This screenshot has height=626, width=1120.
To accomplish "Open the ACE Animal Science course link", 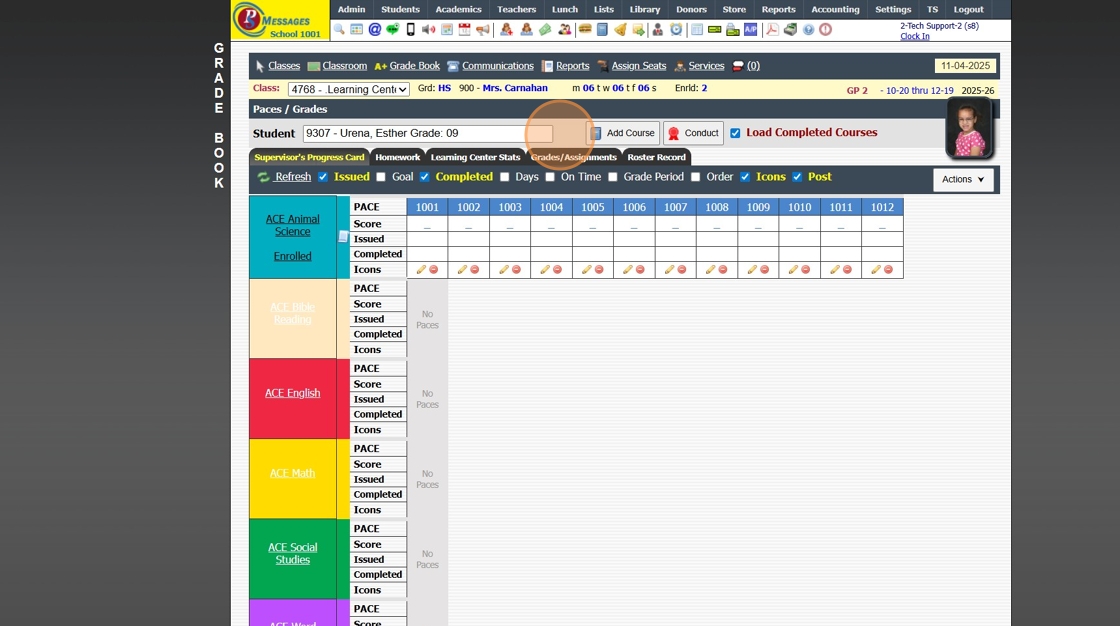I will [x=293, y=225].
